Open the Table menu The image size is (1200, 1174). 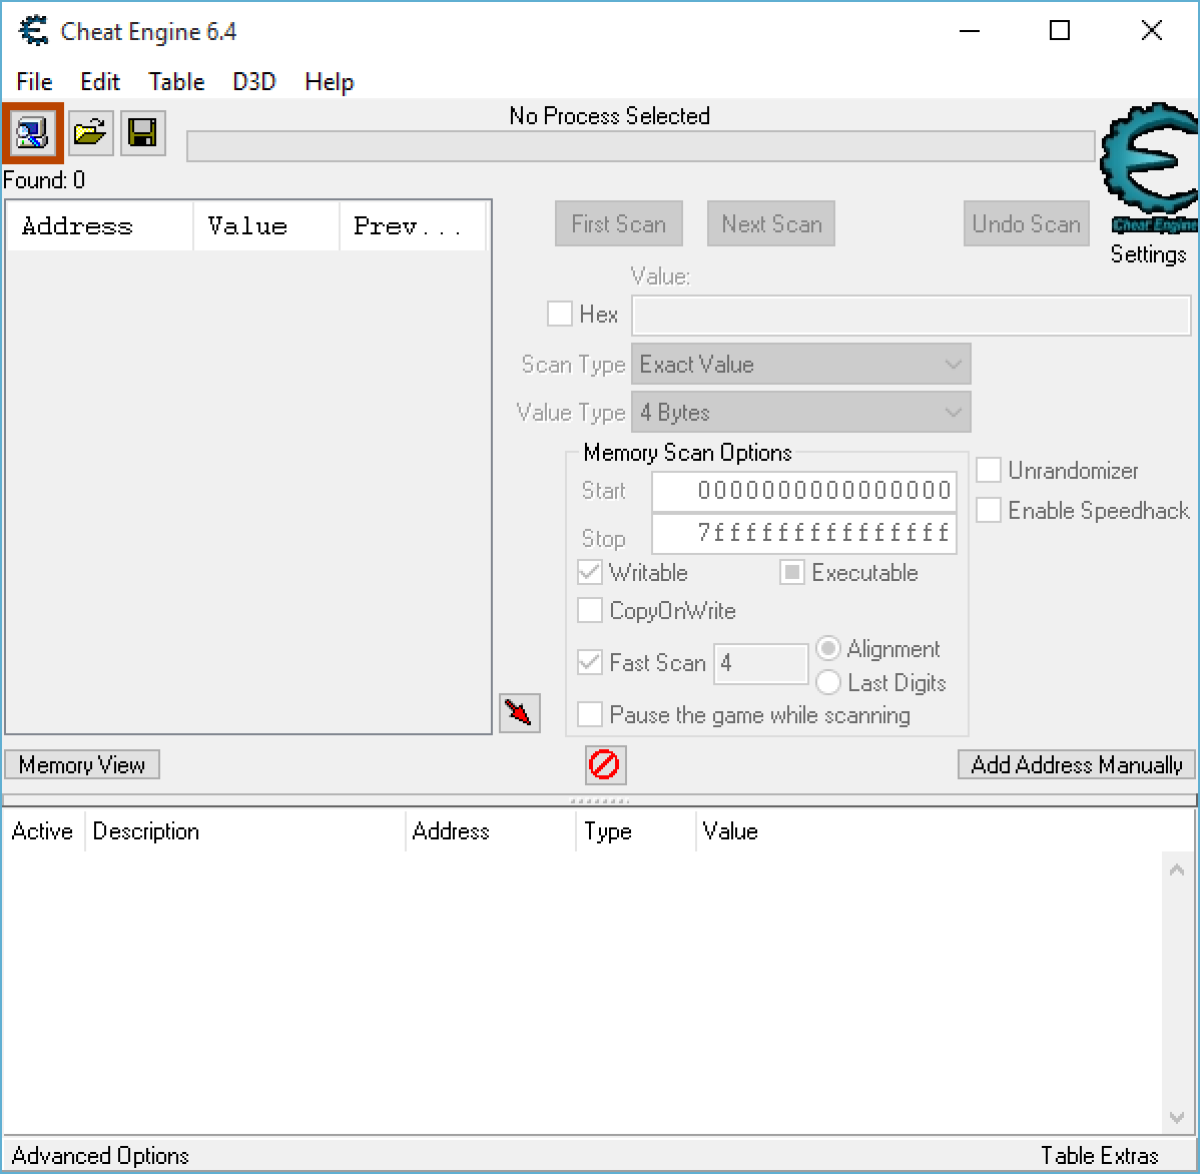[176, 82]
